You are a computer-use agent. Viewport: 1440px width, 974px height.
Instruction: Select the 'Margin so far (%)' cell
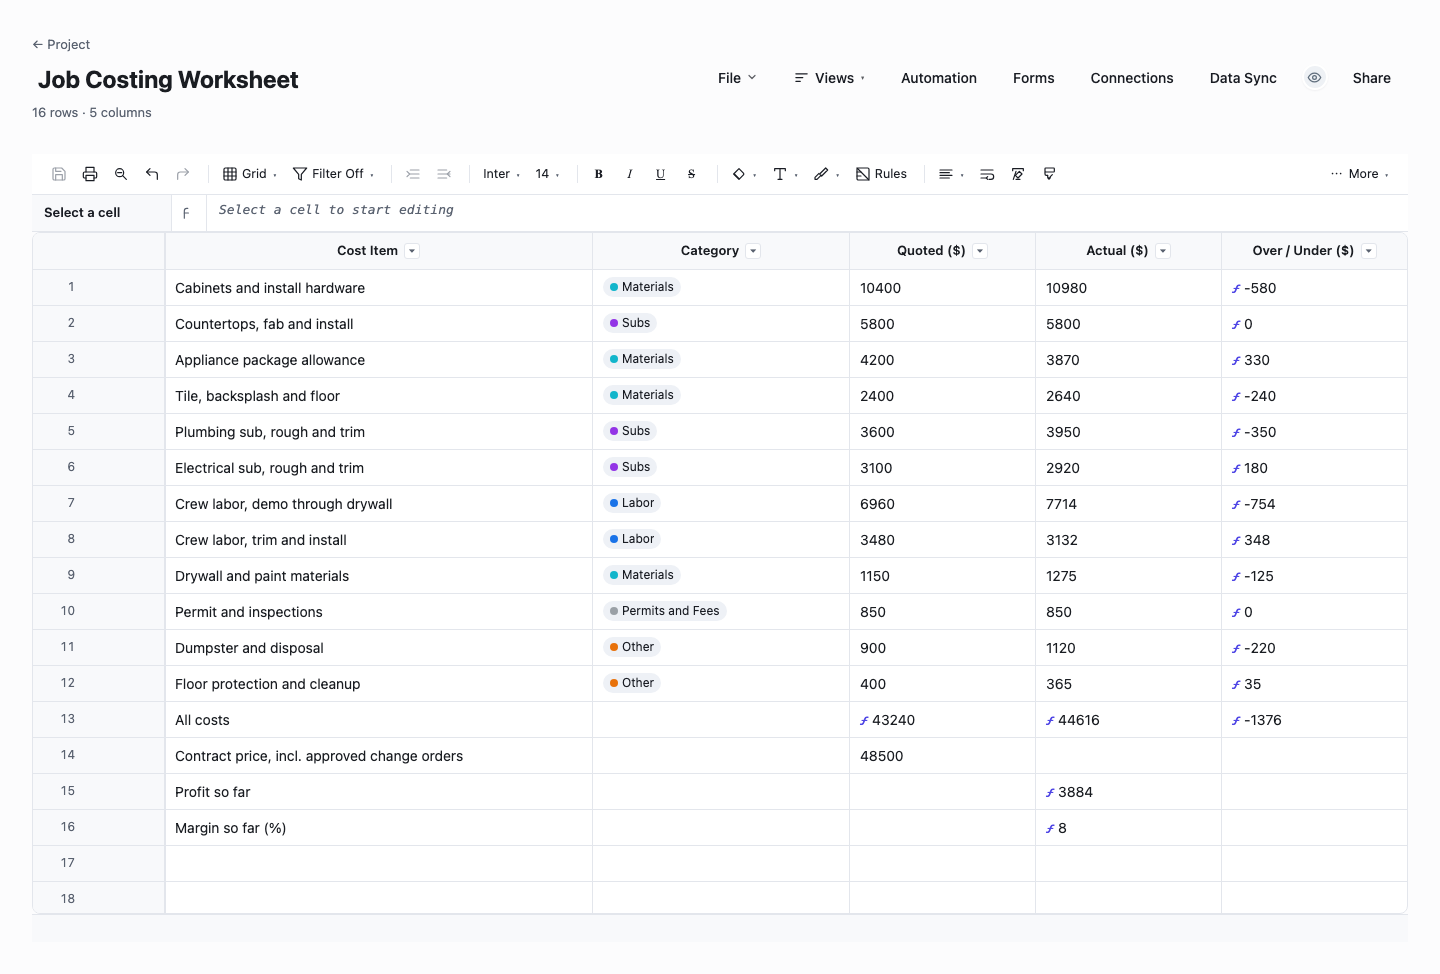click(x=379, y=828)
